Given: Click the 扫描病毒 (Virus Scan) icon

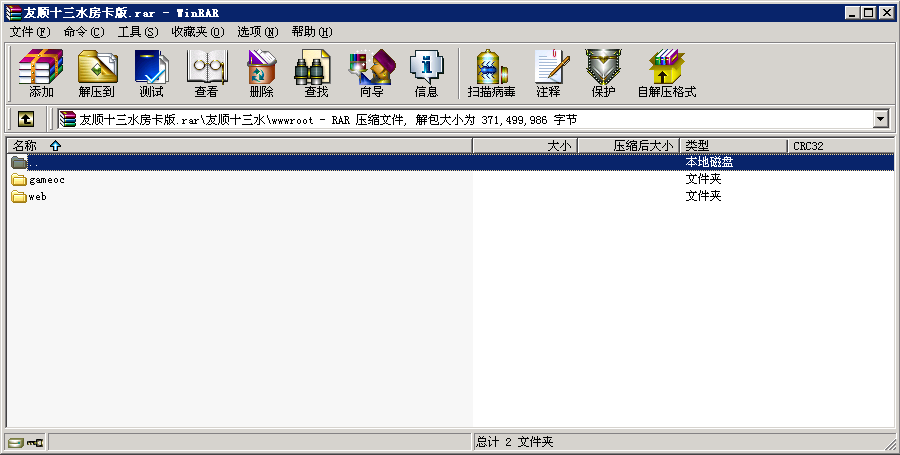Looking at the screenshot, I should click(491, 73).
